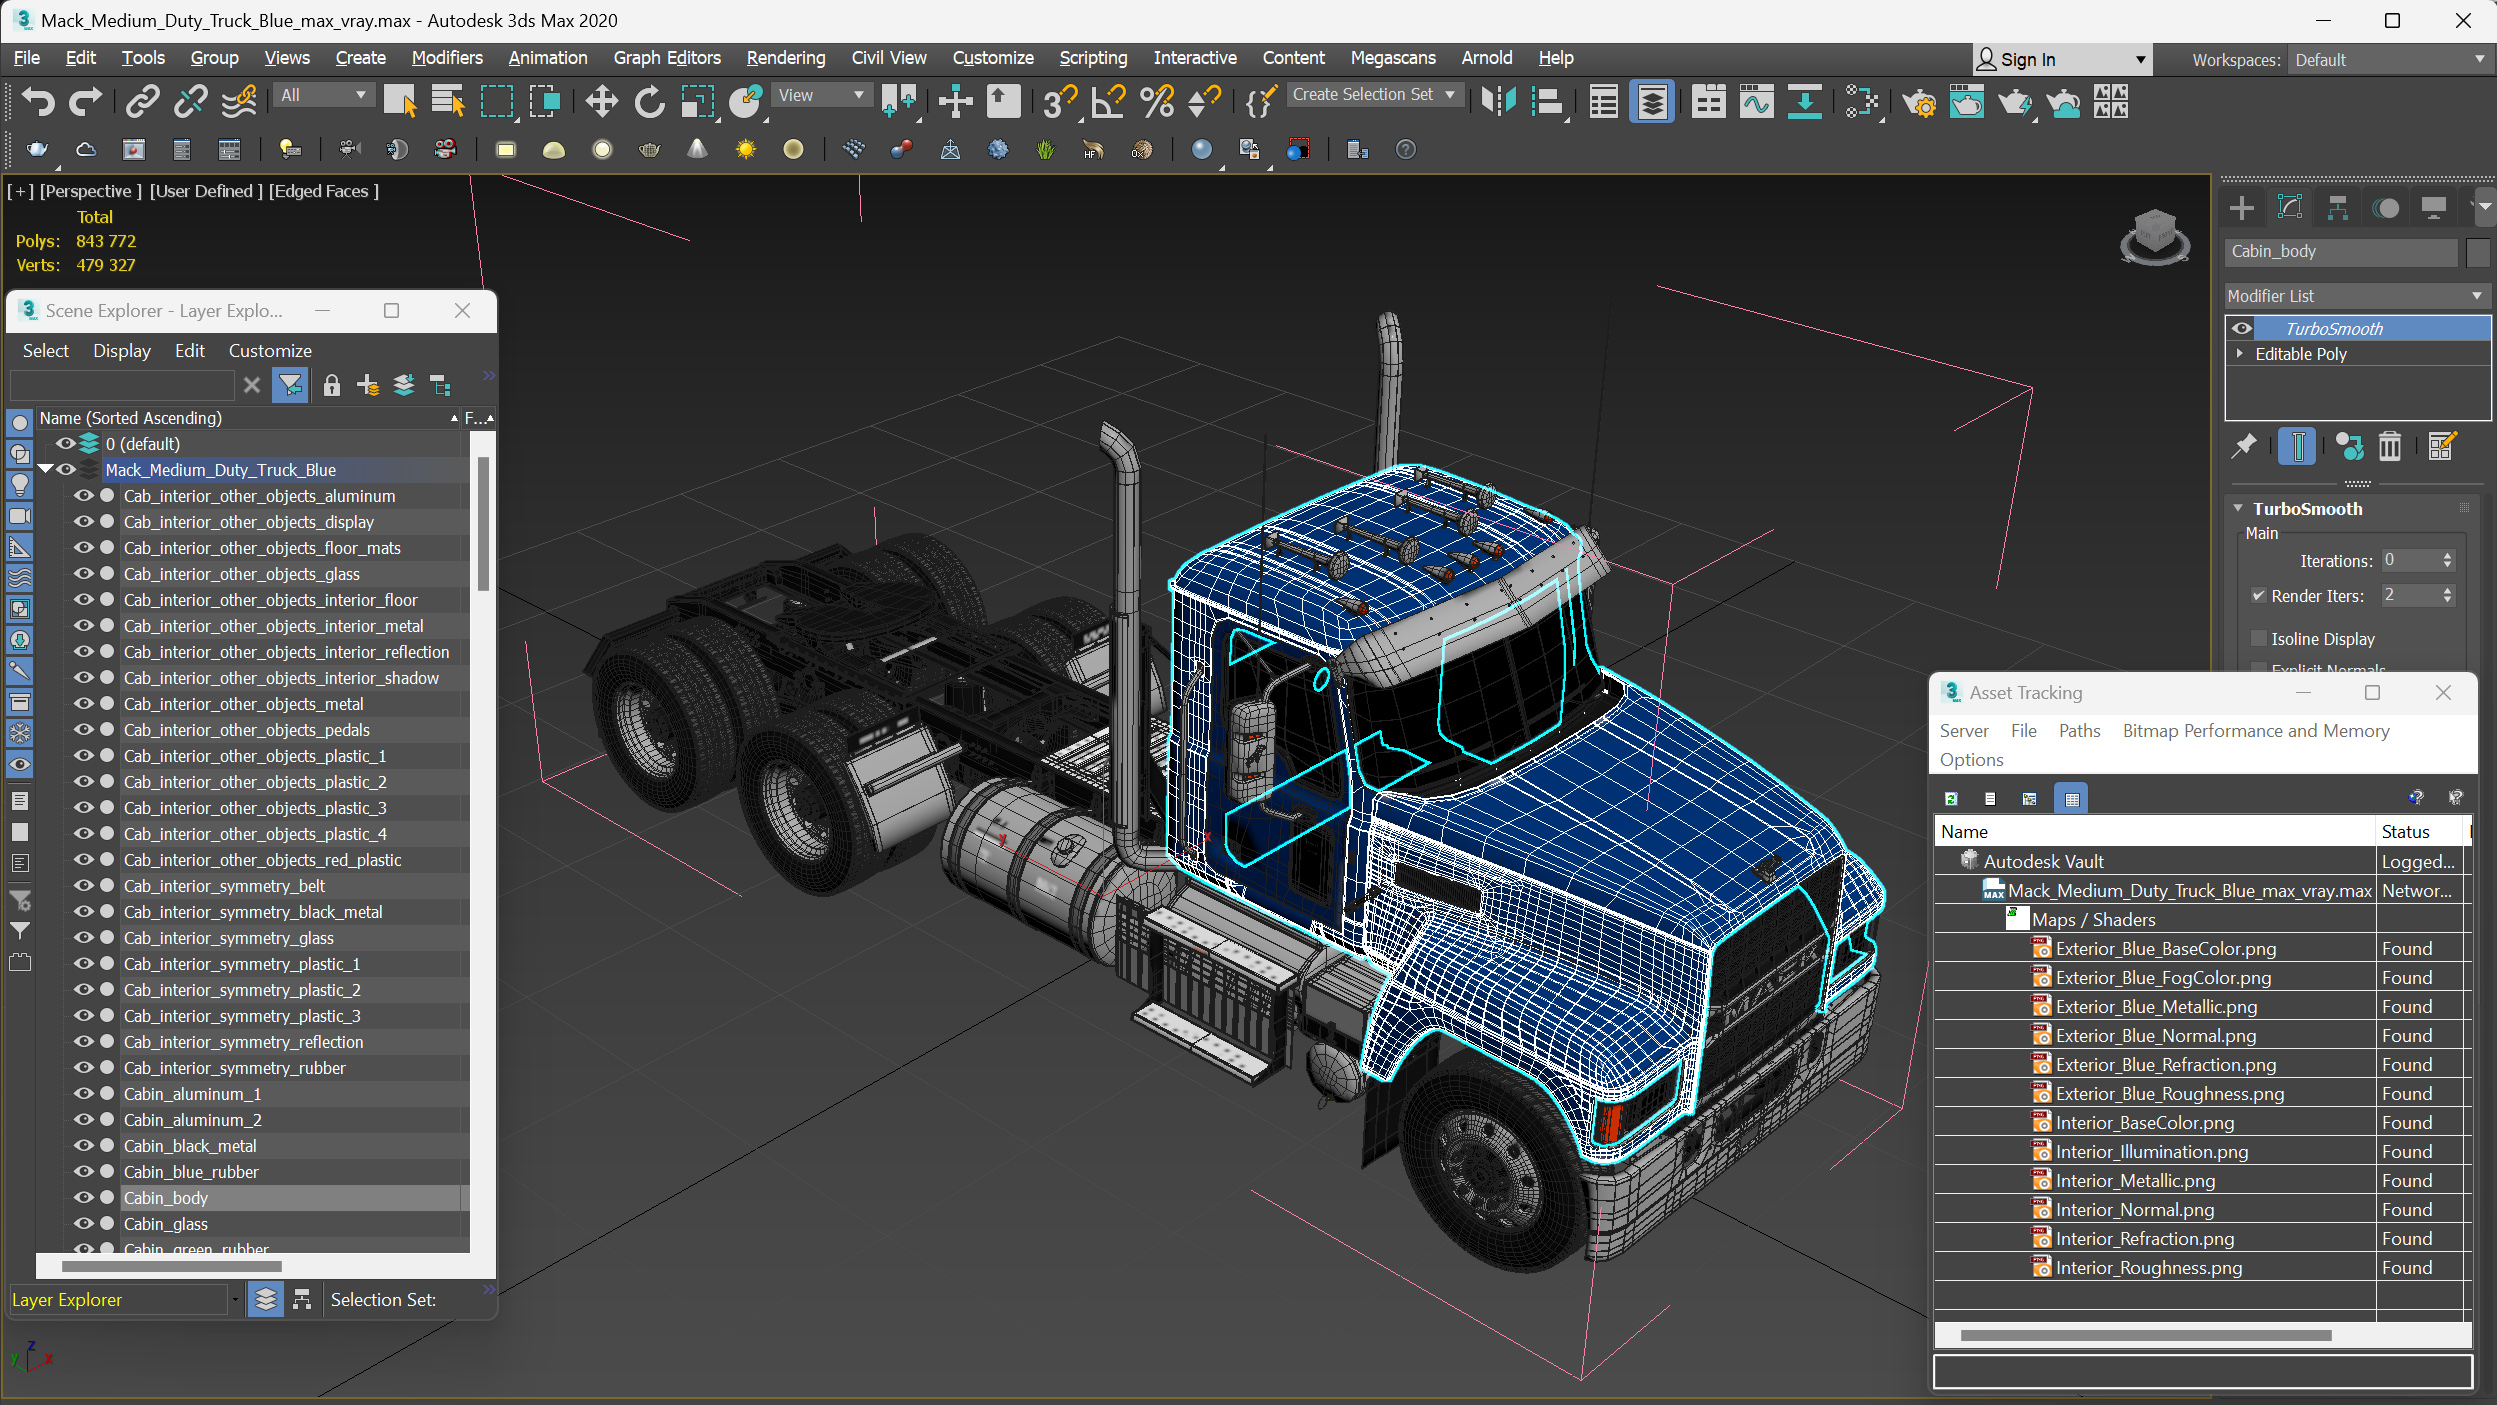Click the Perspective viewport label
Screen dimensions: 2497x1405
pos(90,191)
